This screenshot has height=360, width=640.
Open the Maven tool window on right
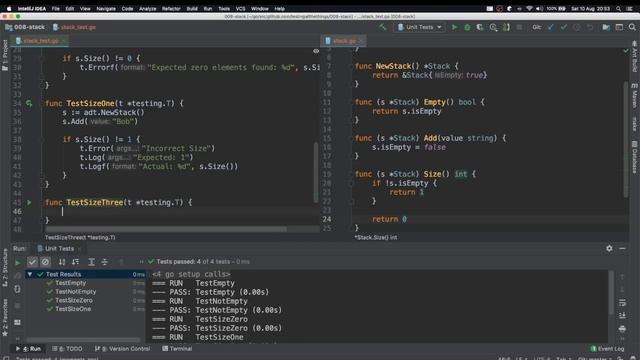coord(634,96)
